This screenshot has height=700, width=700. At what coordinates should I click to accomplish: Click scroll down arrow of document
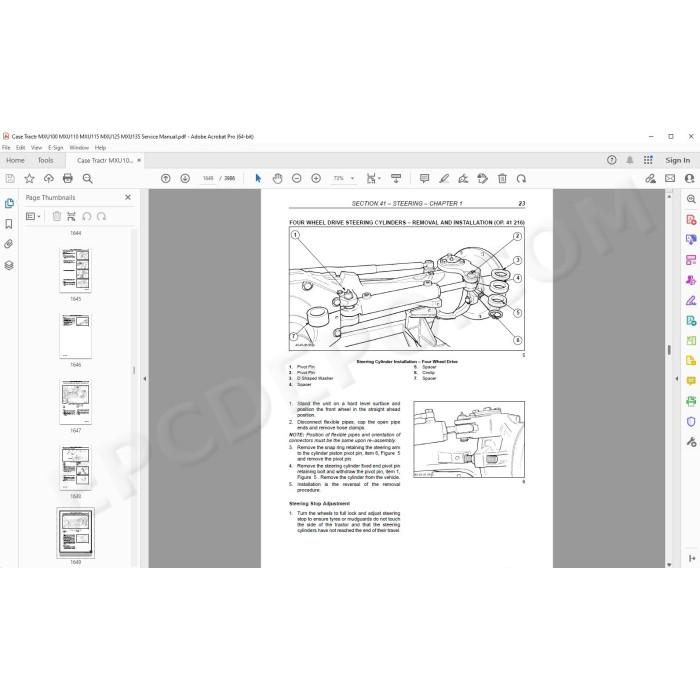pos(669,564)
